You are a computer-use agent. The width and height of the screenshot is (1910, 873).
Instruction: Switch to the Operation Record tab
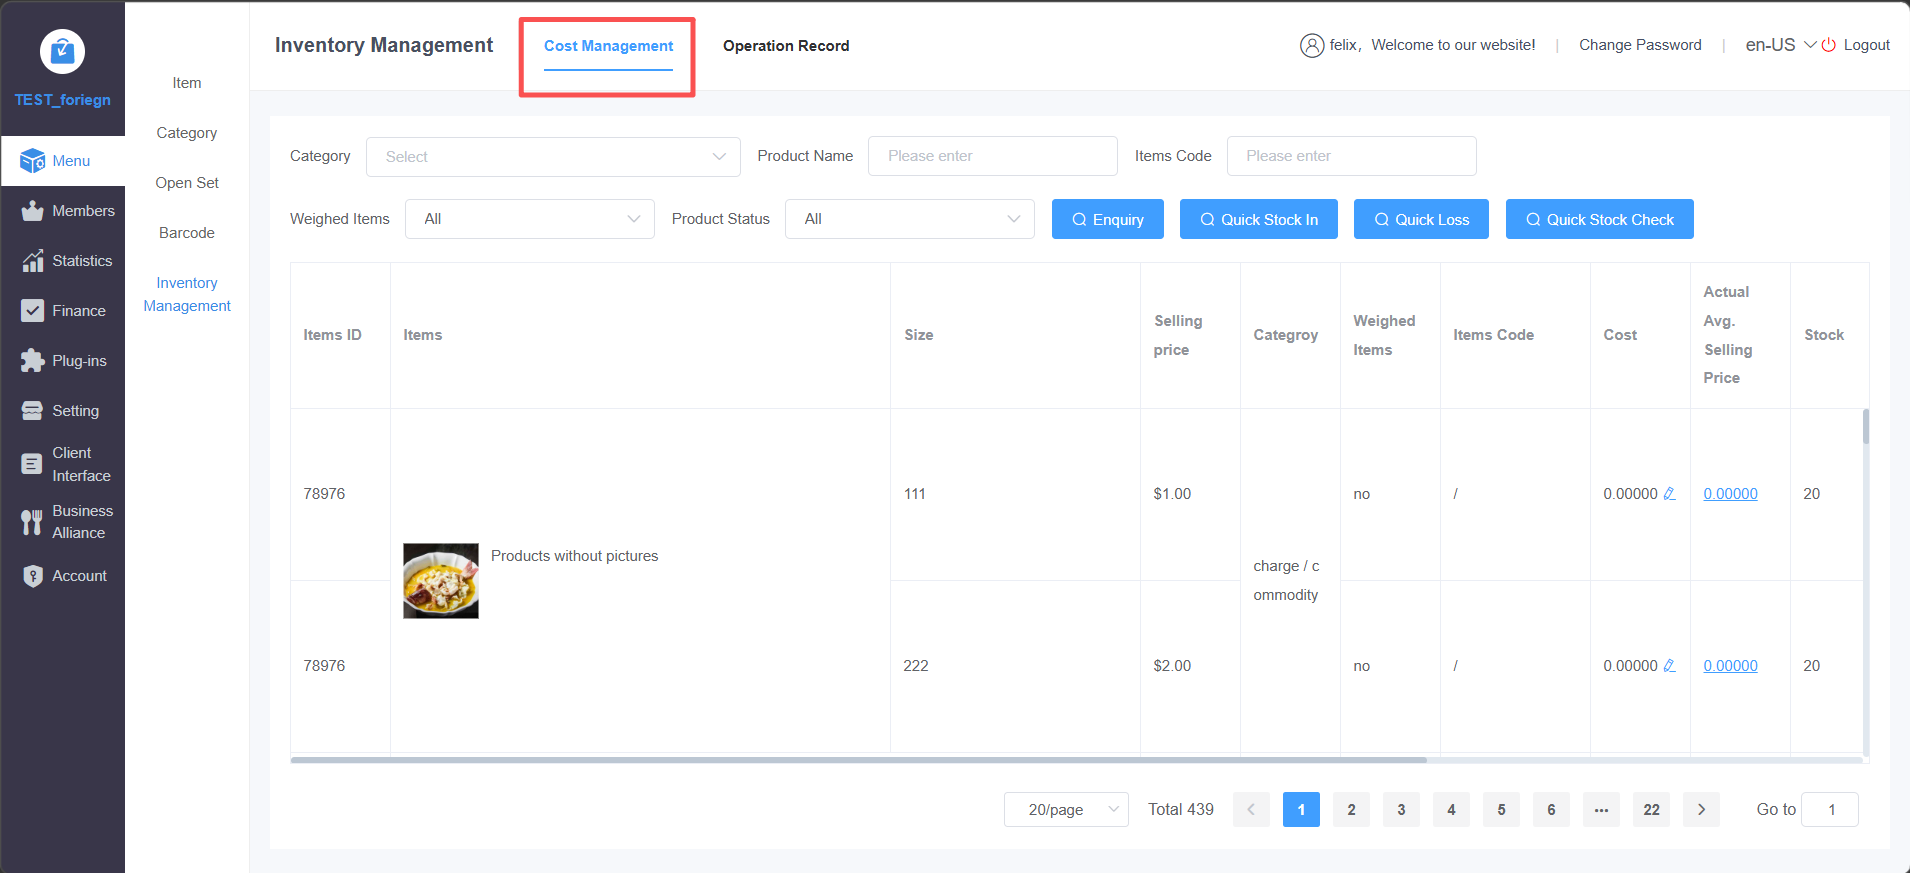(x=786, y=46)
